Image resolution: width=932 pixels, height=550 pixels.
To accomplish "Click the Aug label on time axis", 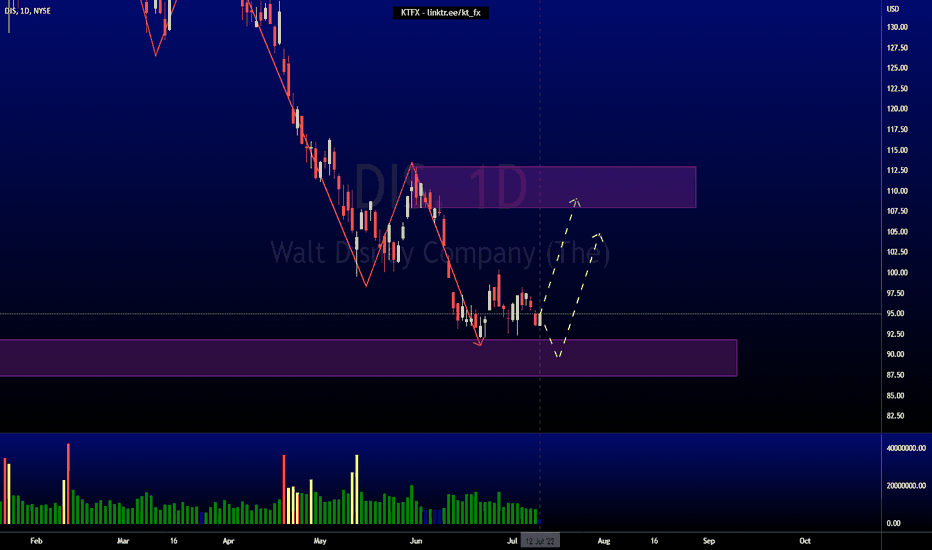I will point(604,541).
